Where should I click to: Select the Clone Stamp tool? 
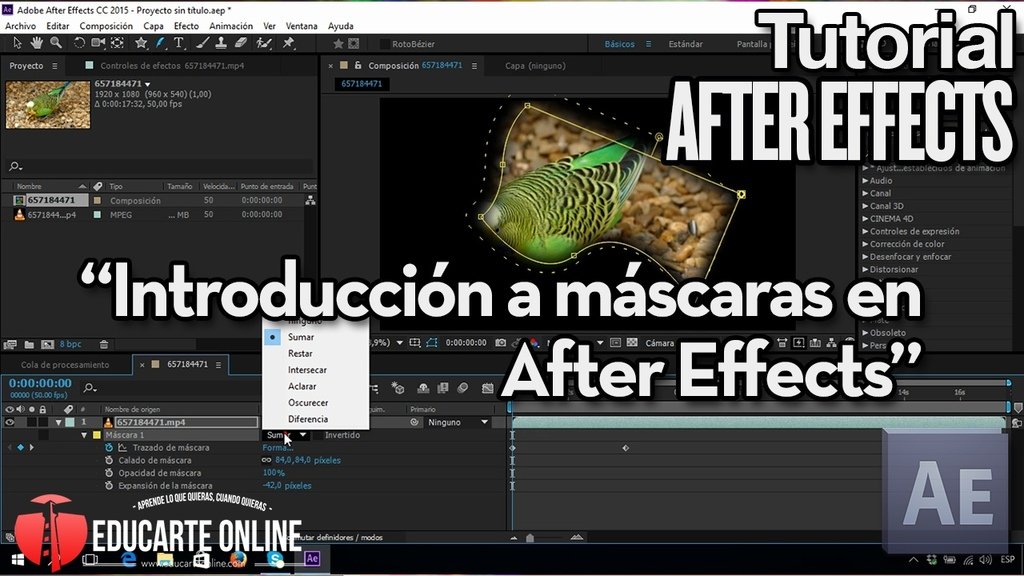(x=220, y=43)
